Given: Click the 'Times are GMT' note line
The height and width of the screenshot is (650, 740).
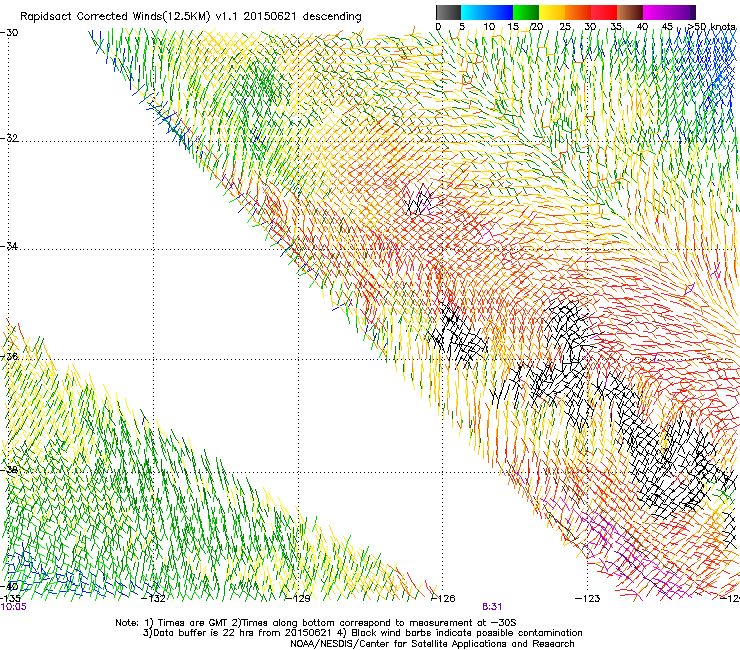Looking at the screenshot, I should point(316,623).
